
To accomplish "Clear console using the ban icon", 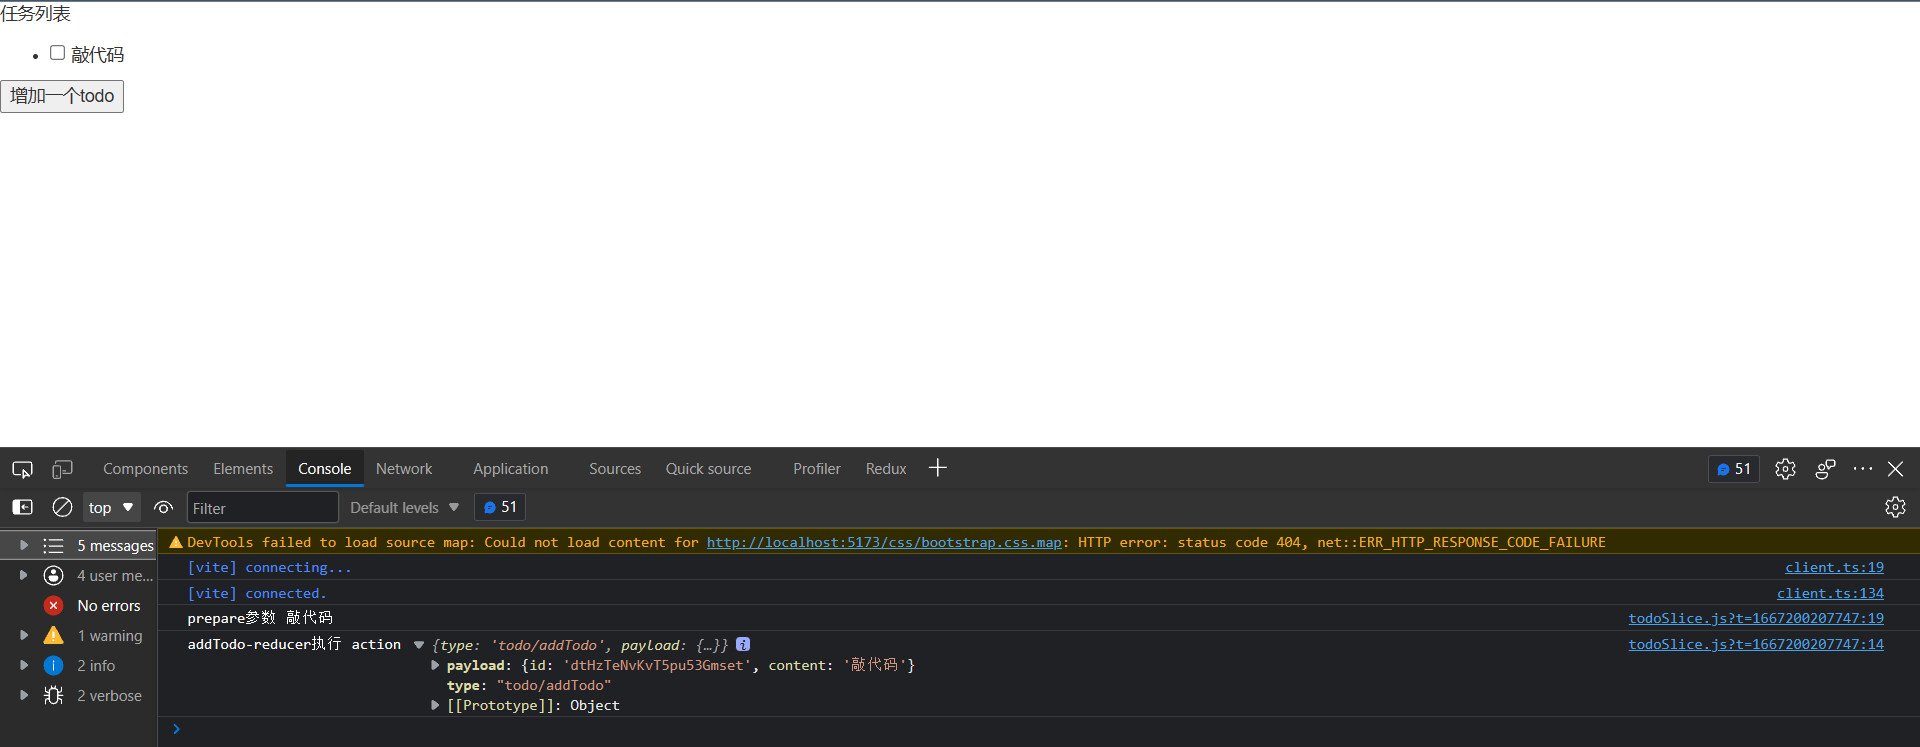I will 62,507.
